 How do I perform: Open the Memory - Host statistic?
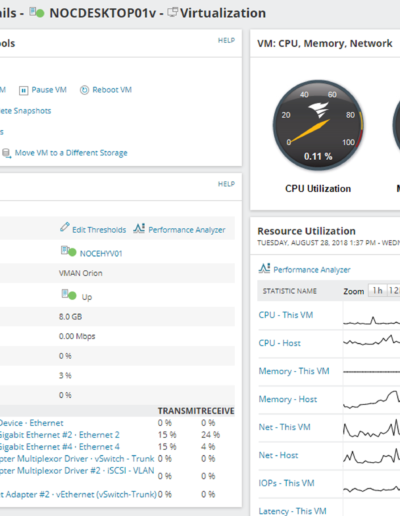[288, 399]
